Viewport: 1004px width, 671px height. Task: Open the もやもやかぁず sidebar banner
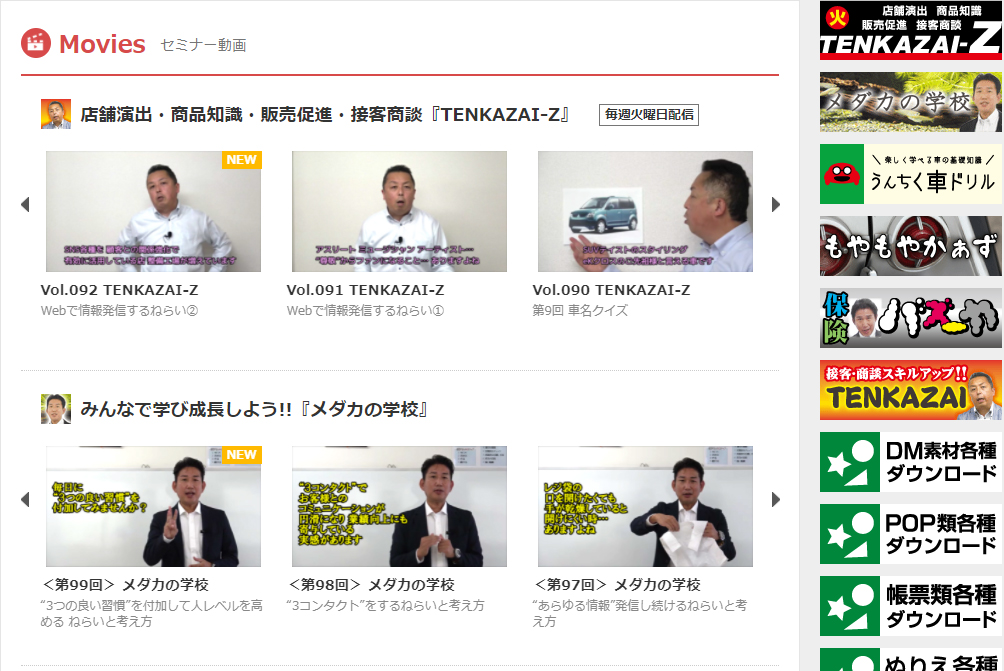click(911, 246)
